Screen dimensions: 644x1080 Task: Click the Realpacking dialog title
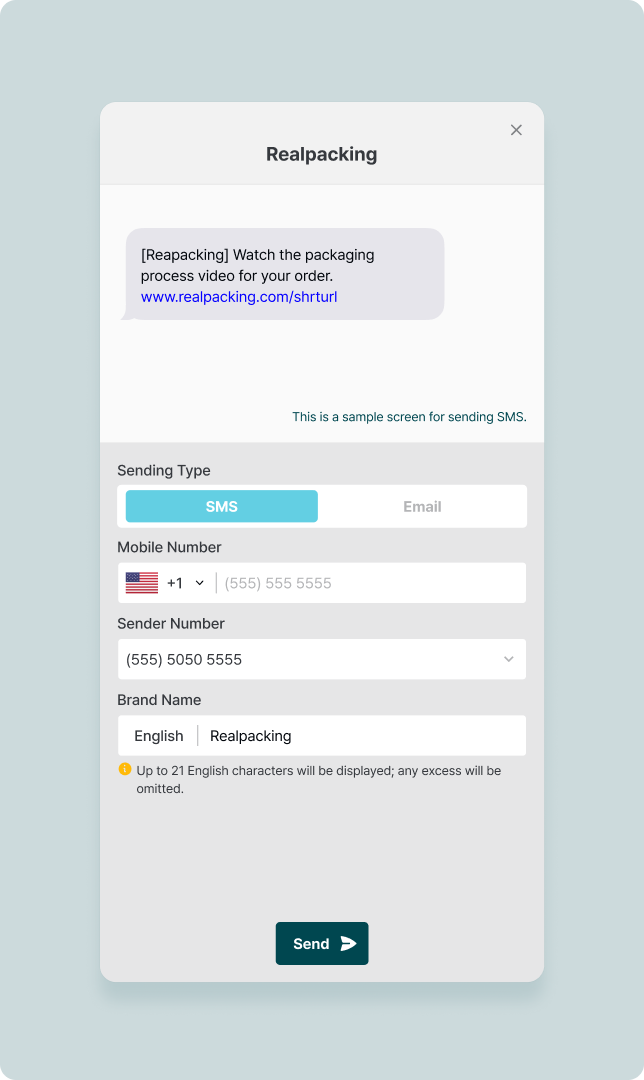322,154
